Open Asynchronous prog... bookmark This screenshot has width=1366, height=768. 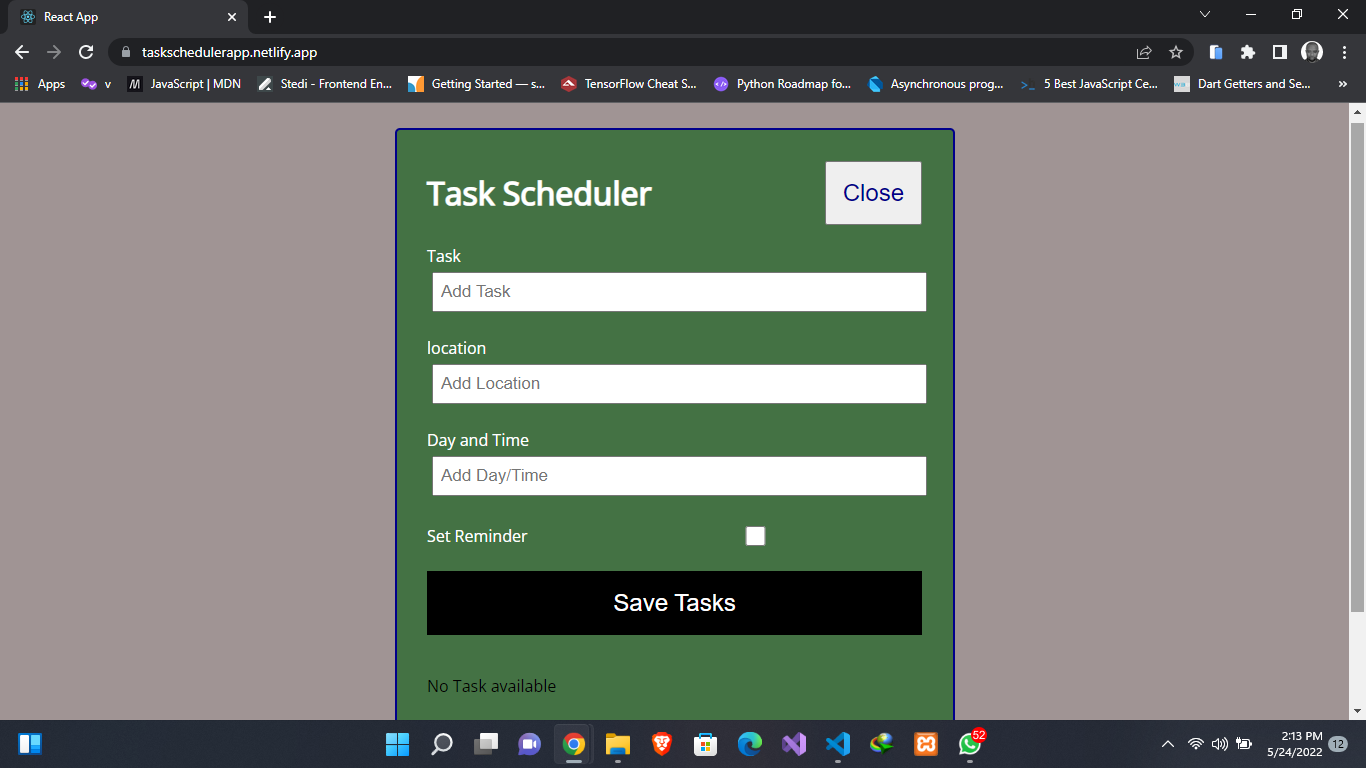[936, 84]
